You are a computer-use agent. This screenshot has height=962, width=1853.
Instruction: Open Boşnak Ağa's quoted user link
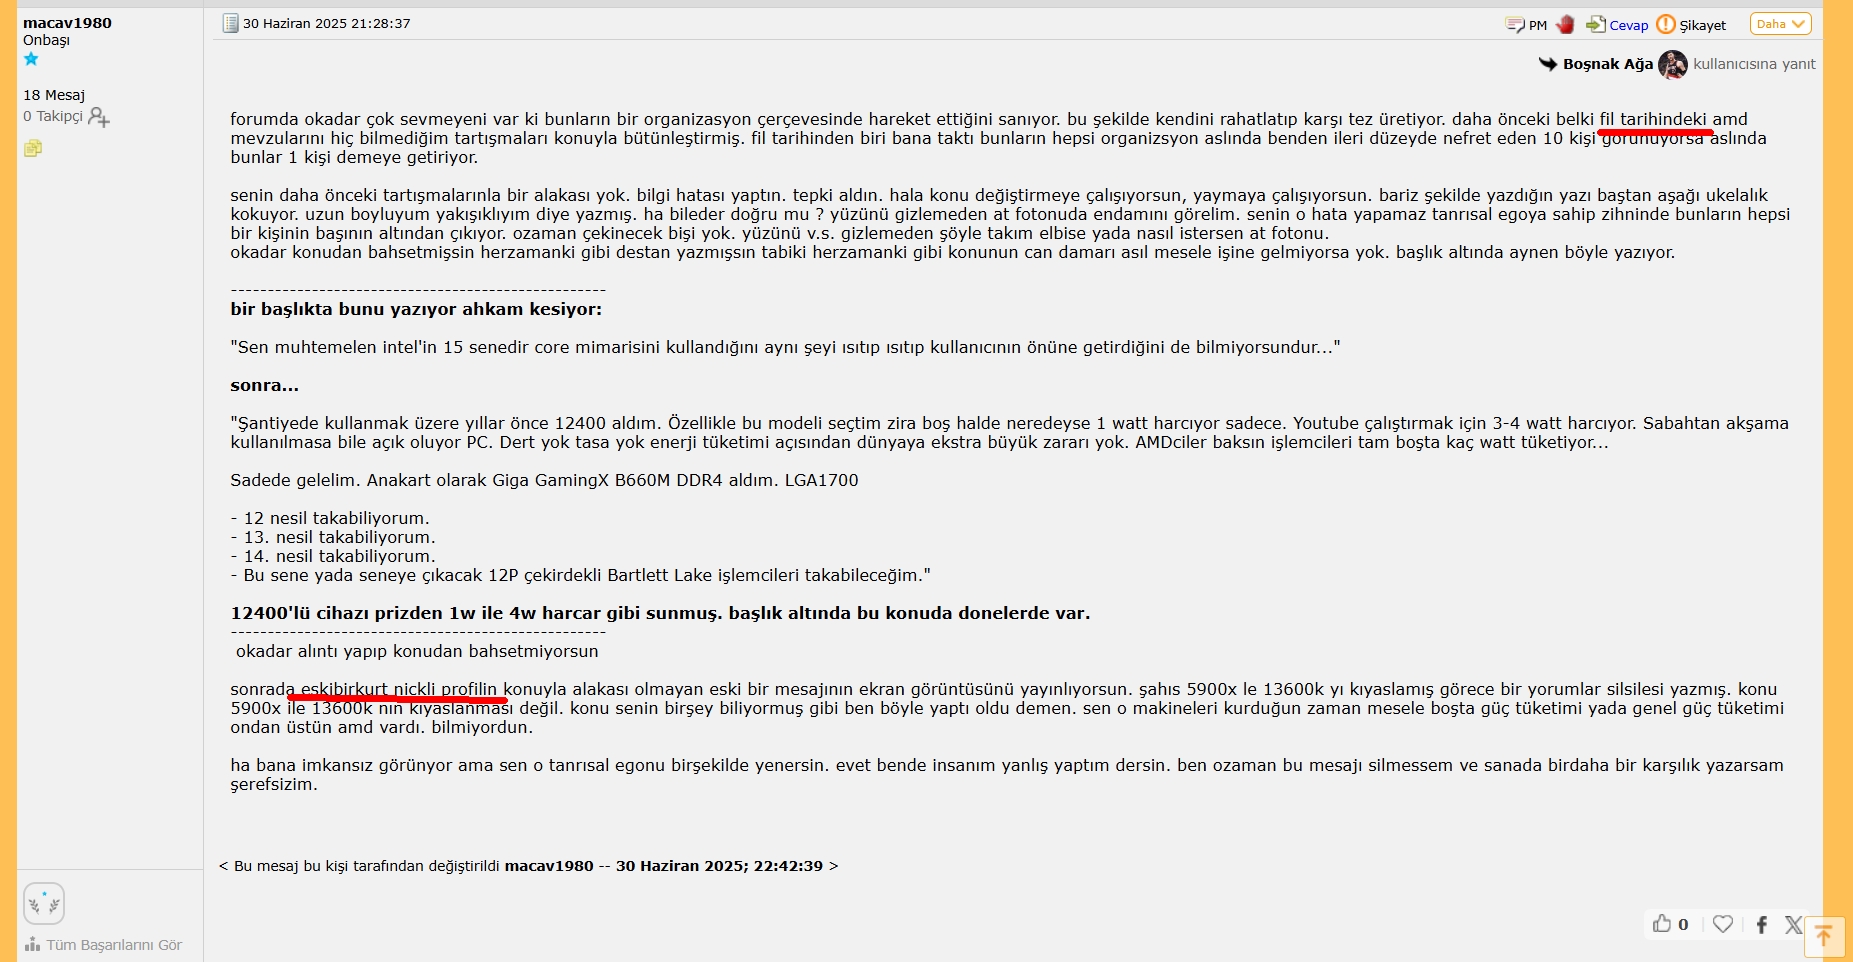pyautogui.click(x=1608, y=64)
